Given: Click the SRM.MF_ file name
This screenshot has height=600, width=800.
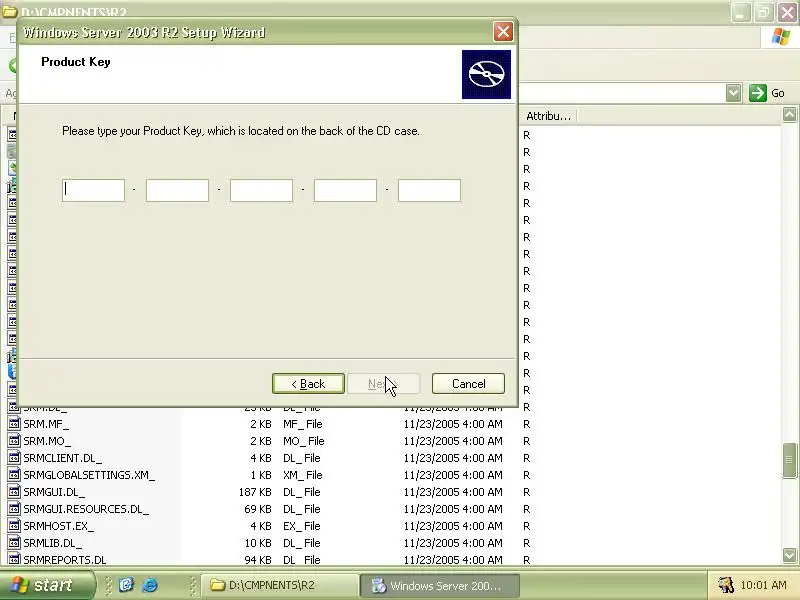Looking at the screenshot, I should pos(46,424).
